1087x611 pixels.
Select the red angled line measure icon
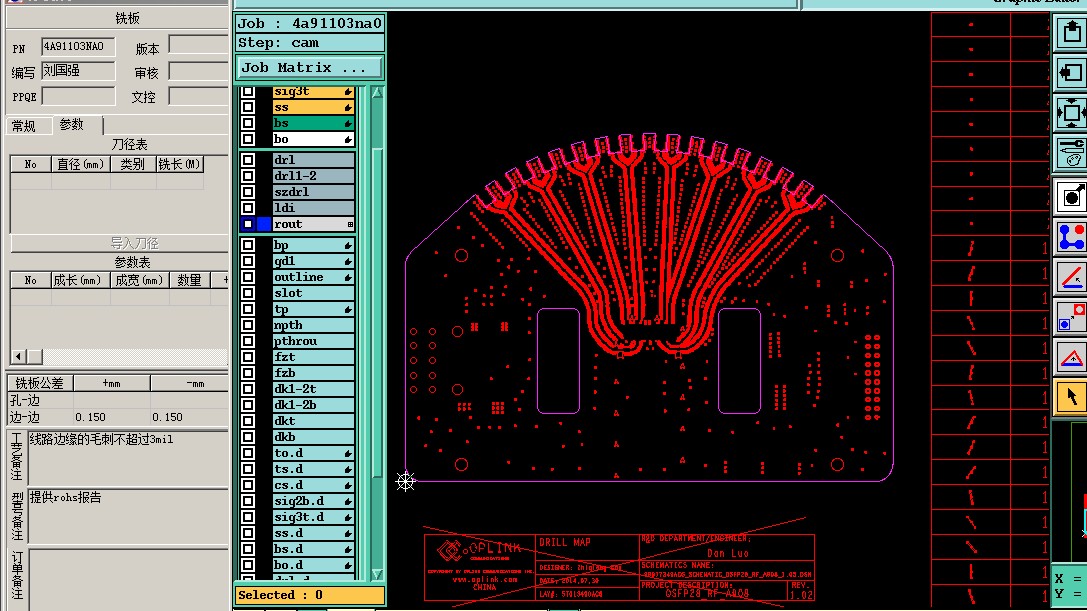click(x=1071, y=277)
